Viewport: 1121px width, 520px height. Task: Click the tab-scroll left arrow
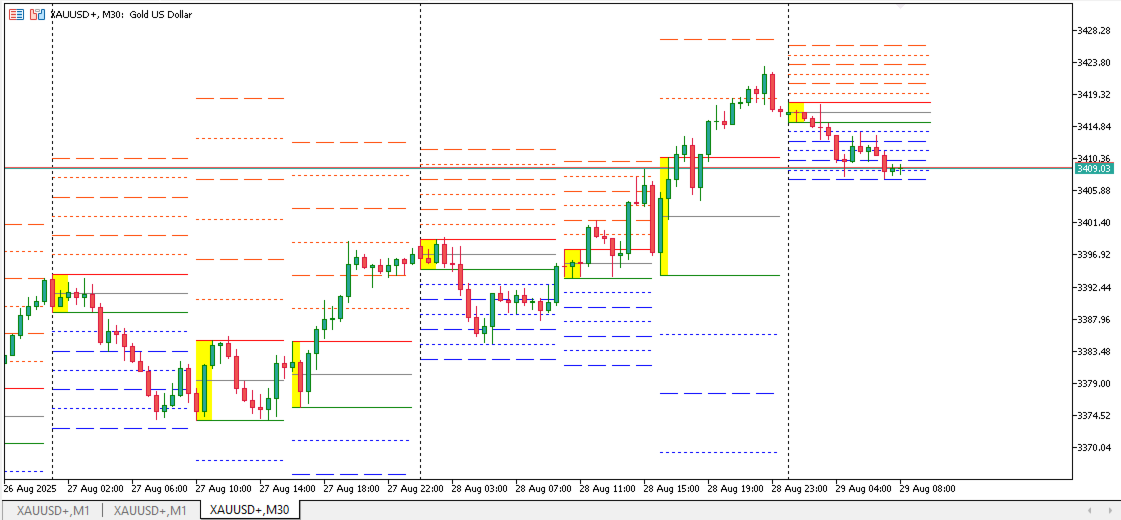click(x=1089, y=510)
